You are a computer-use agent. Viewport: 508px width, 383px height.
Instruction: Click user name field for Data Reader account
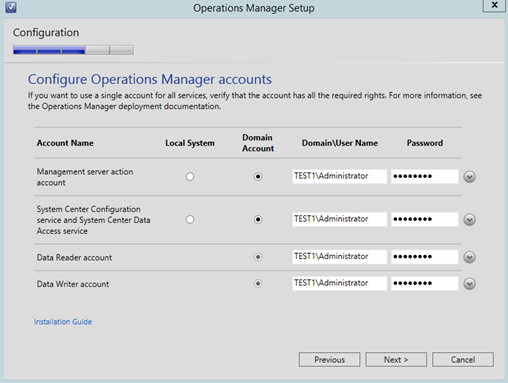click(339, 257)
